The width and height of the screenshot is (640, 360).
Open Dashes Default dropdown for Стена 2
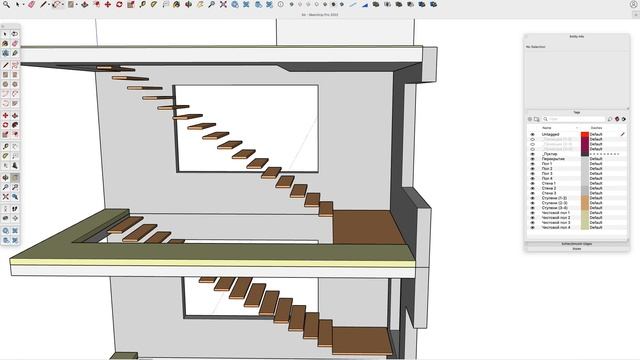coord(596,188)
